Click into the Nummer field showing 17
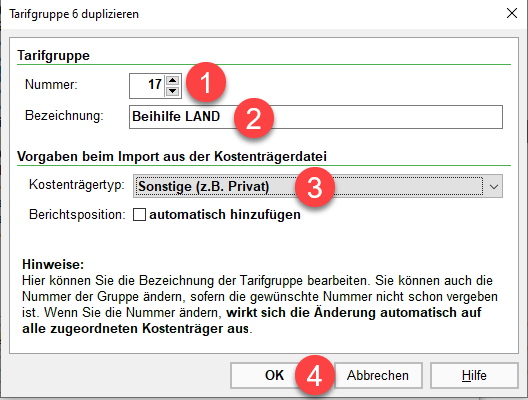528x400 pixels. tap(147, 86)
